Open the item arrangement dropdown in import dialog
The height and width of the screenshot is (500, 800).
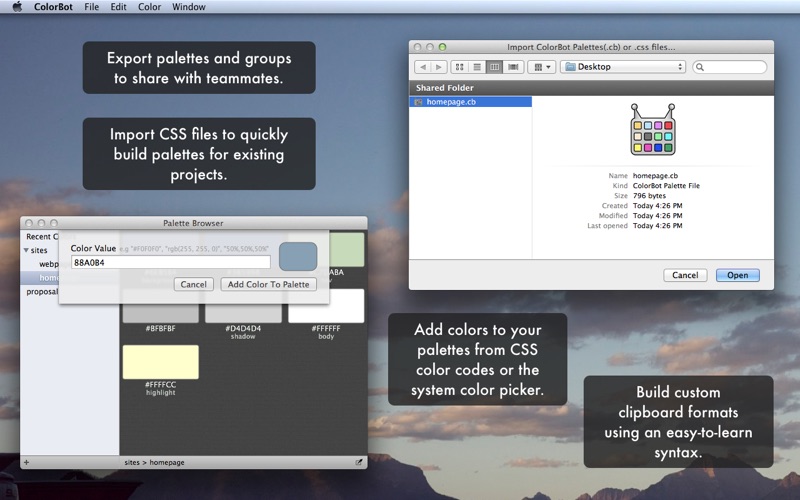541,67
